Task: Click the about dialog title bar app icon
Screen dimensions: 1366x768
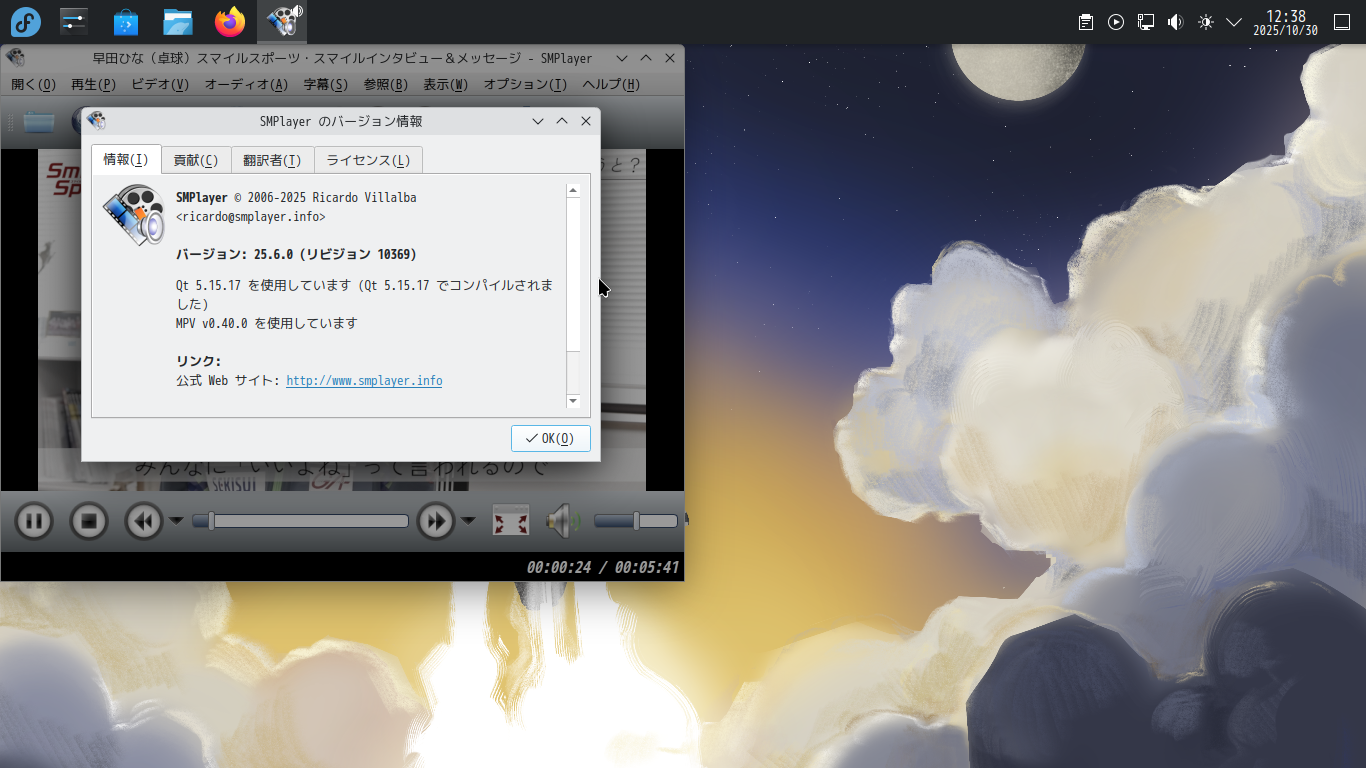Action: pyautogui.click(x=97, y=121)
